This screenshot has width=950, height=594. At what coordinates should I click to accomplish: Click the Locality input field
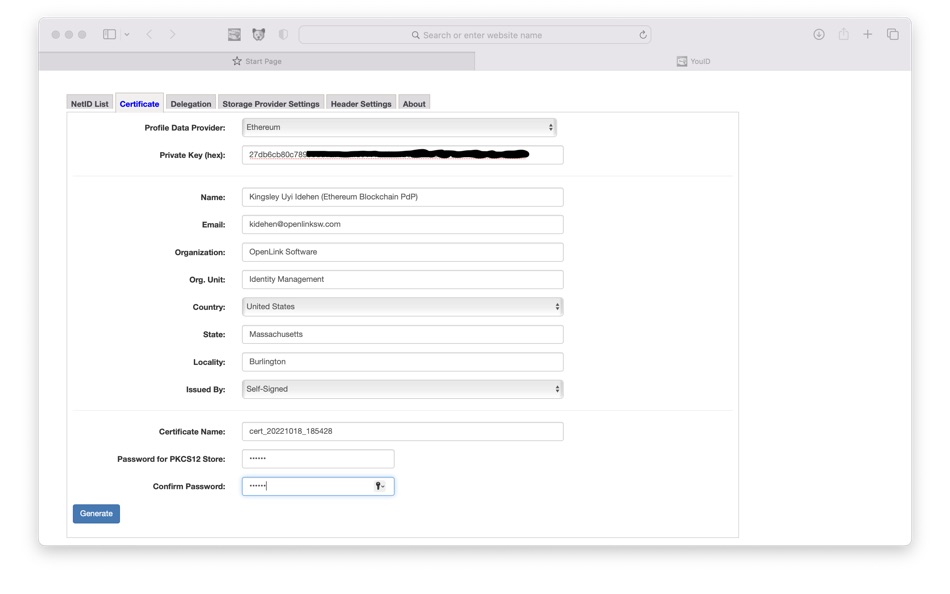click(x=402, y=362)
